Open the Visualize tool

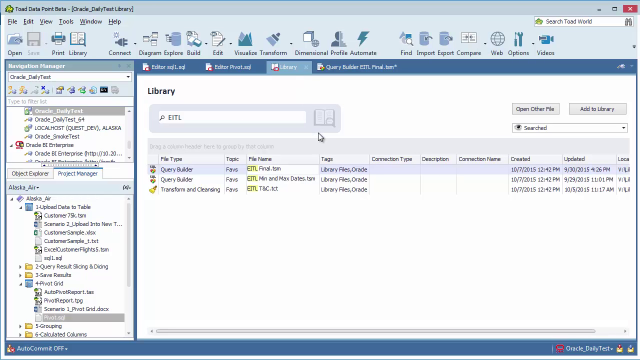245,44
